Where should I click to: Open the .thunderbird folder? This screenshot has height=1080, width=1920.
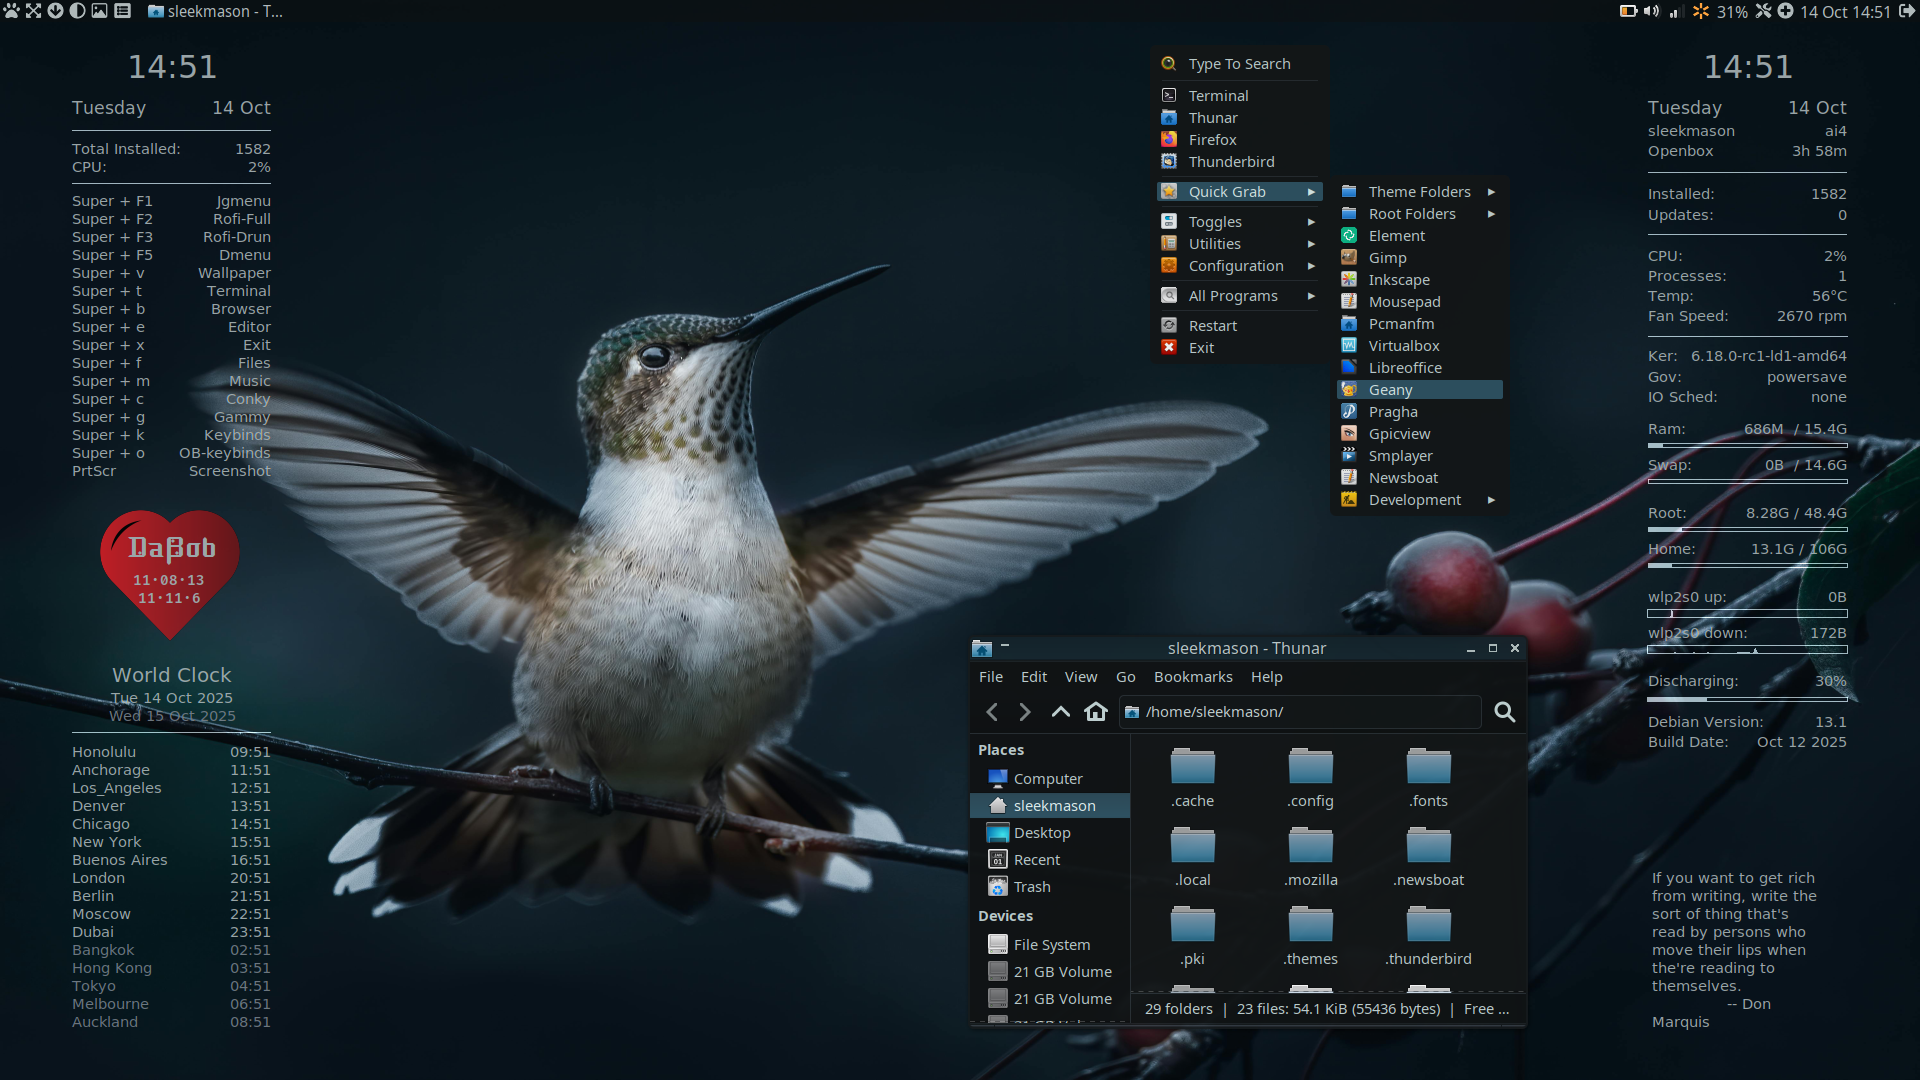coord(1428,926)
